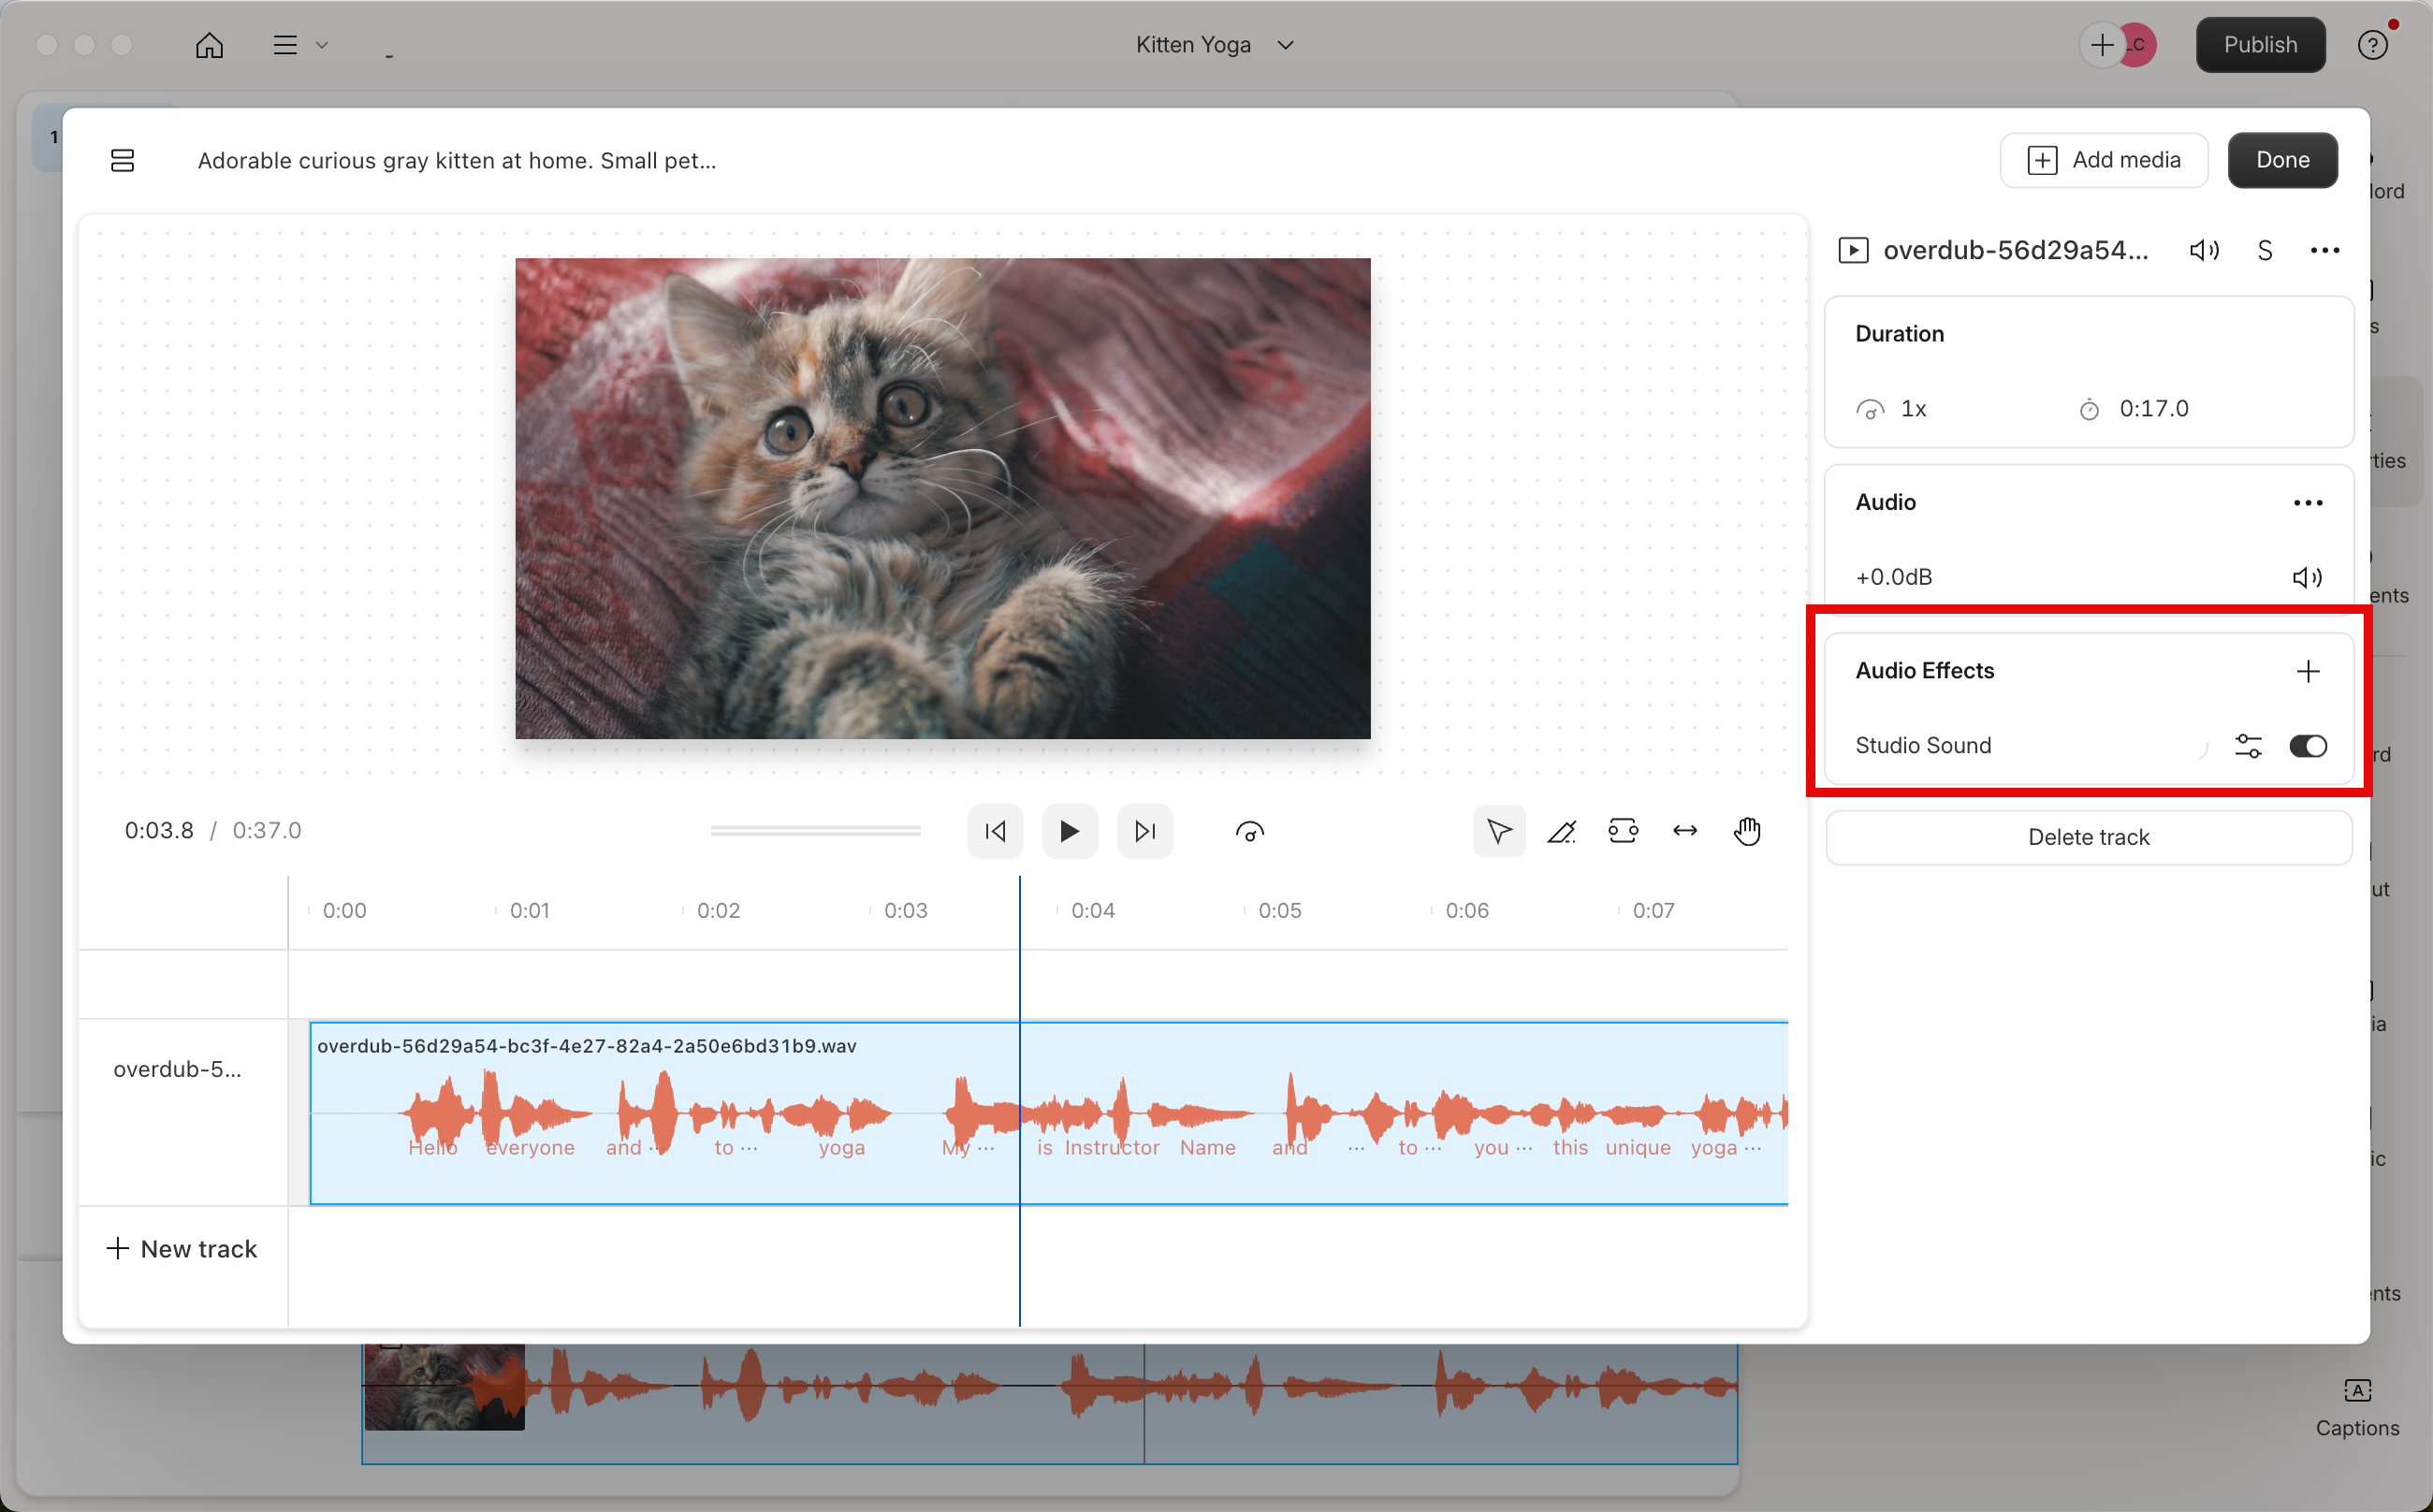This screenshot has width=2433, height=1512.
Task: Select the overdub-5... track label
Action: 177,1069
